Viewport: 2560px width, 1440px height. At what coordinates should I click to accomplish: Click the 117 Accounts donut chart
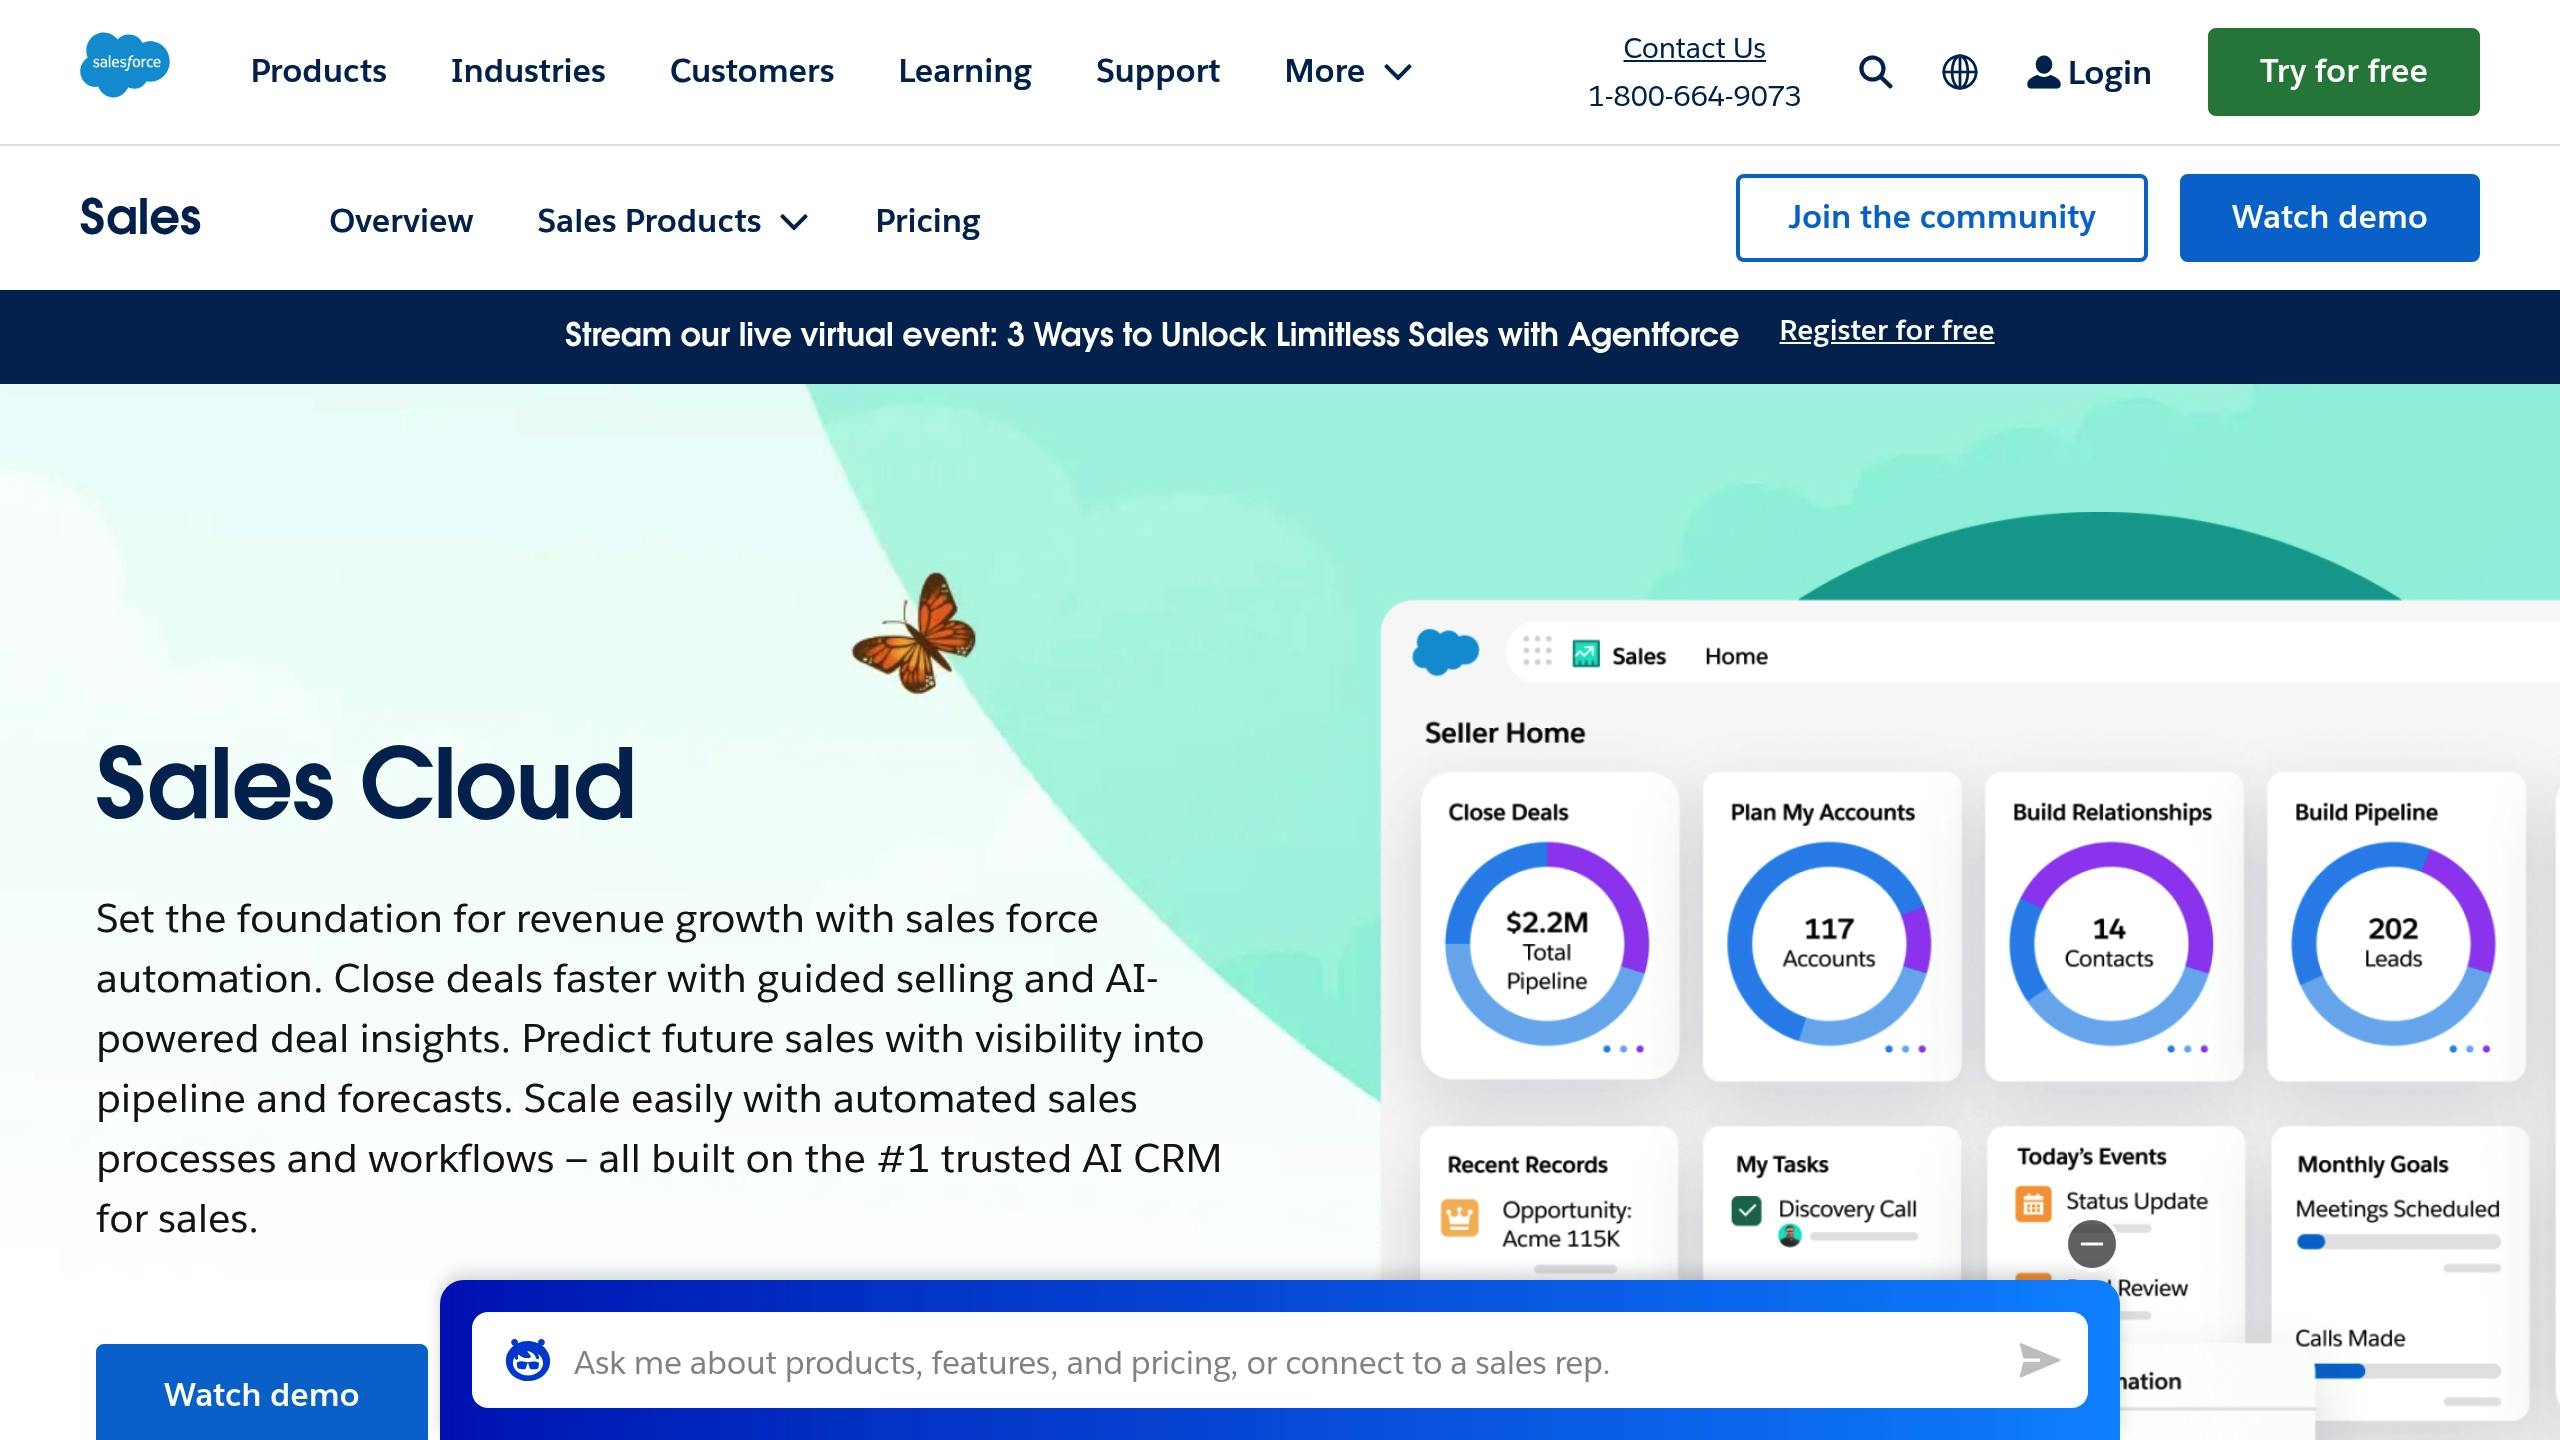click(x=1829, y=944)
